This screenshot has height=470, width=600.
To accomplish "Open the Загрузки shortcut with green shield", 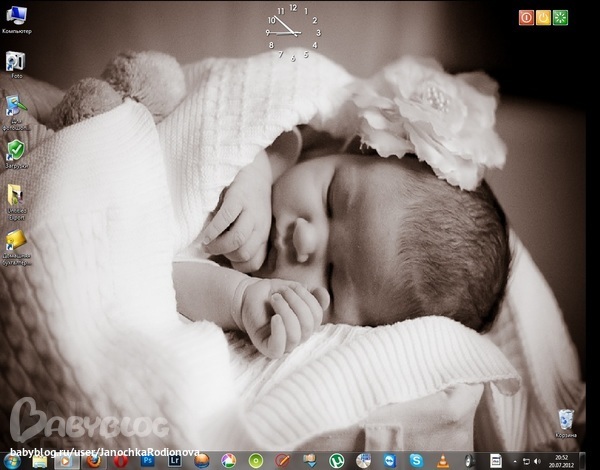I will point(16,151).
